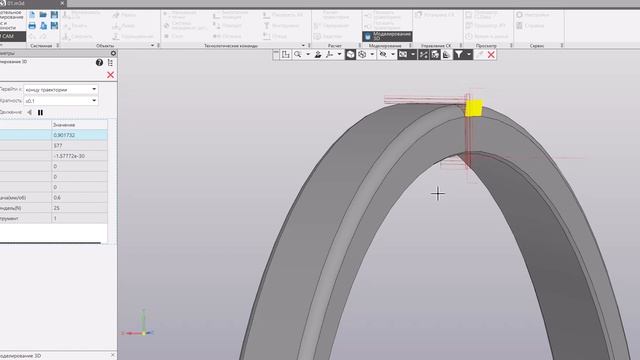Open the zoom options dropdown arrow
This screenshot has height=360, width=640.
308,54
